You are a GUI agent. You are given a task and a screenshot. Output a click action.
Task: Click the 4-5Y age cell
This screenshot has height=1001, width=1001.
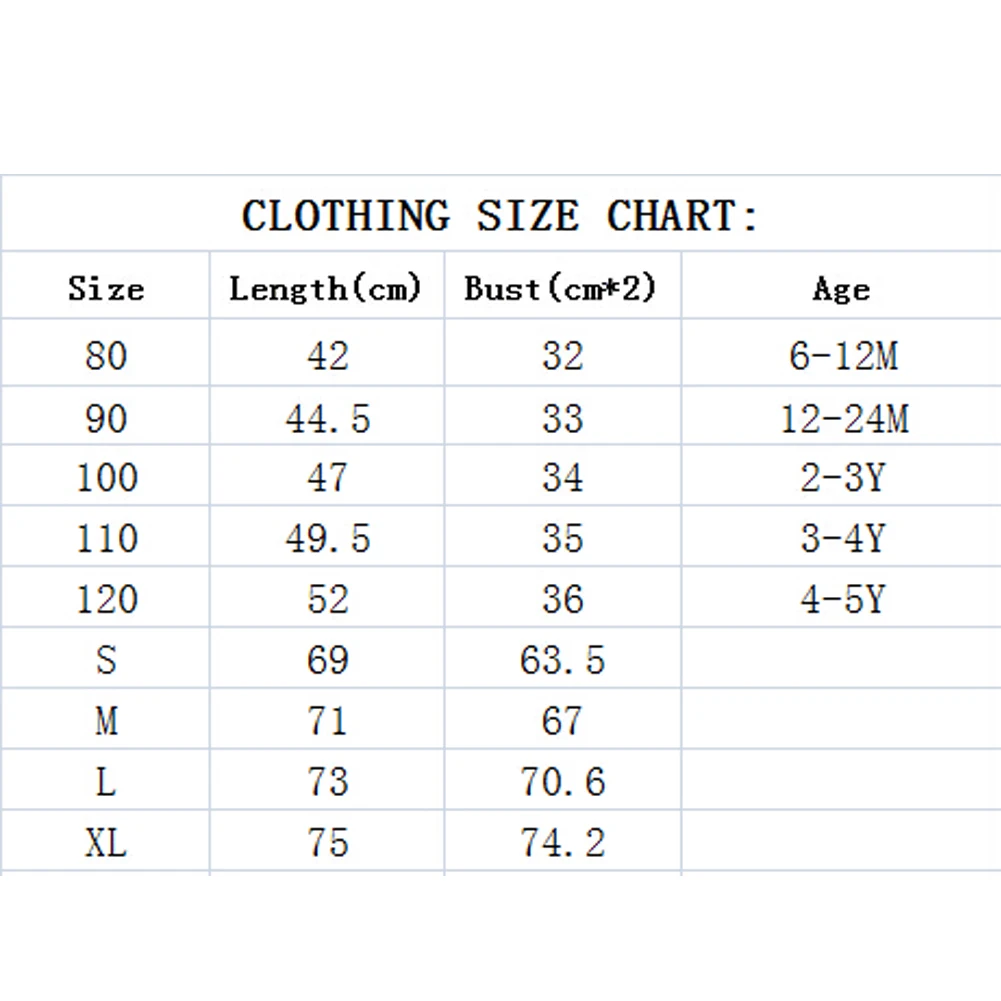tap(843, 599)
